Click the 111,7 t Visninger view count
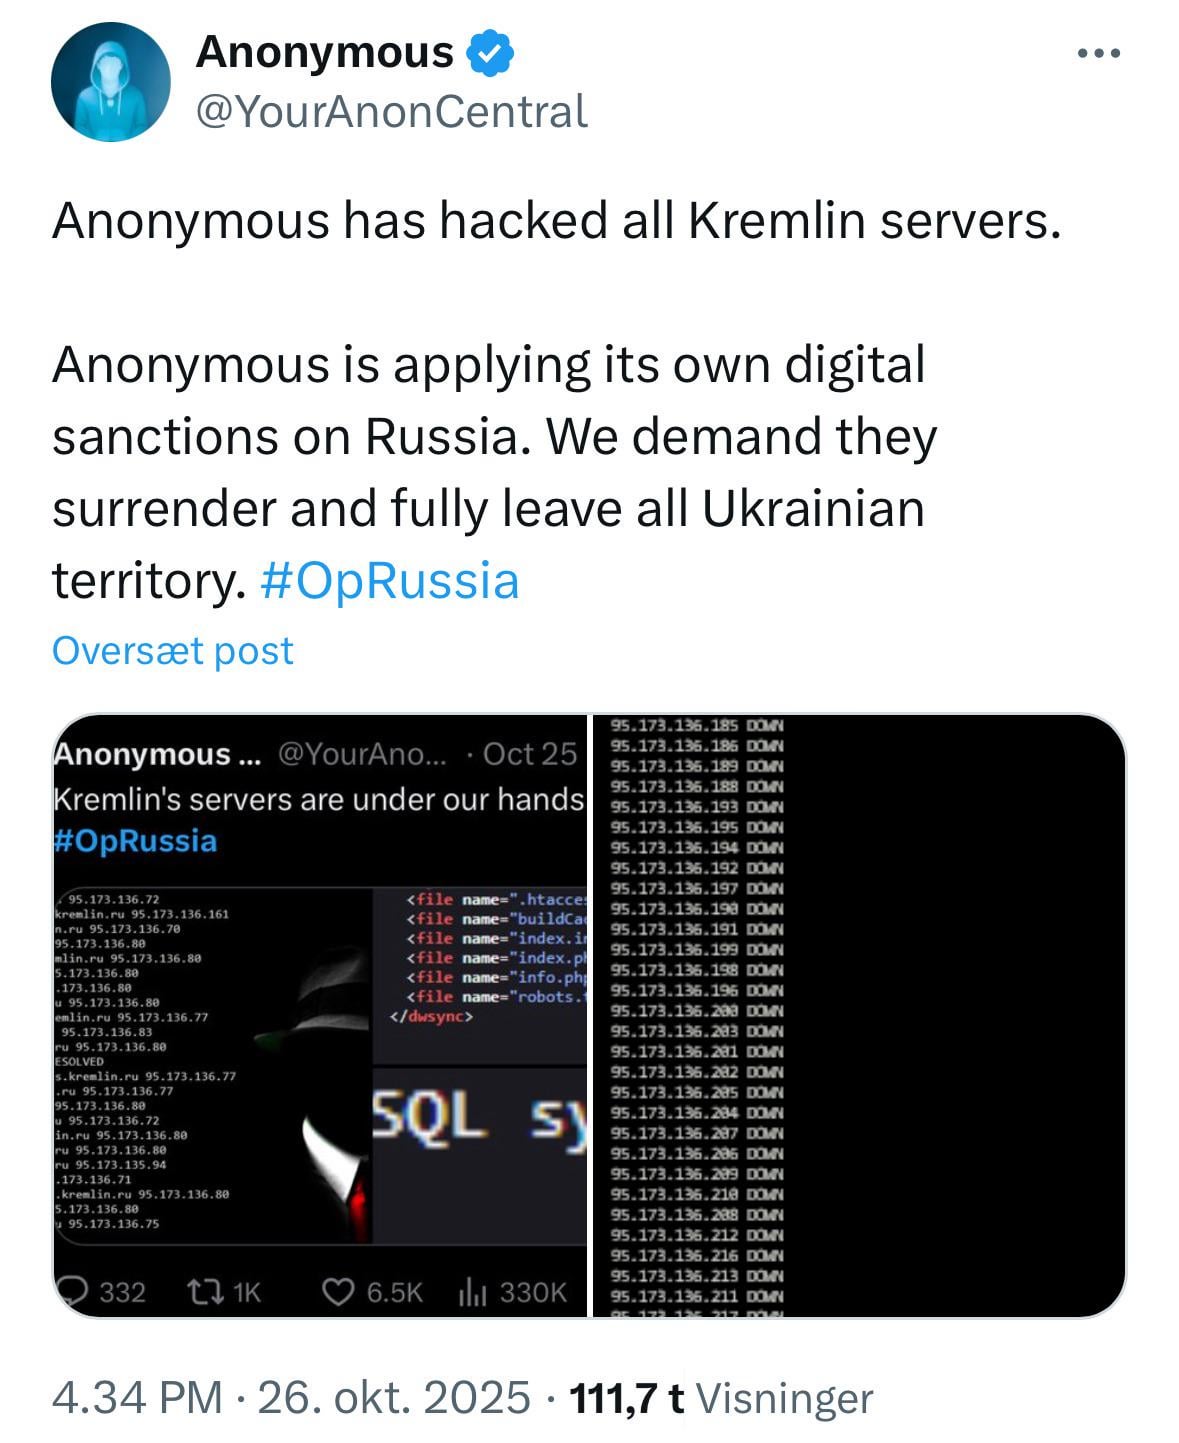 [x=720, y=1397]
